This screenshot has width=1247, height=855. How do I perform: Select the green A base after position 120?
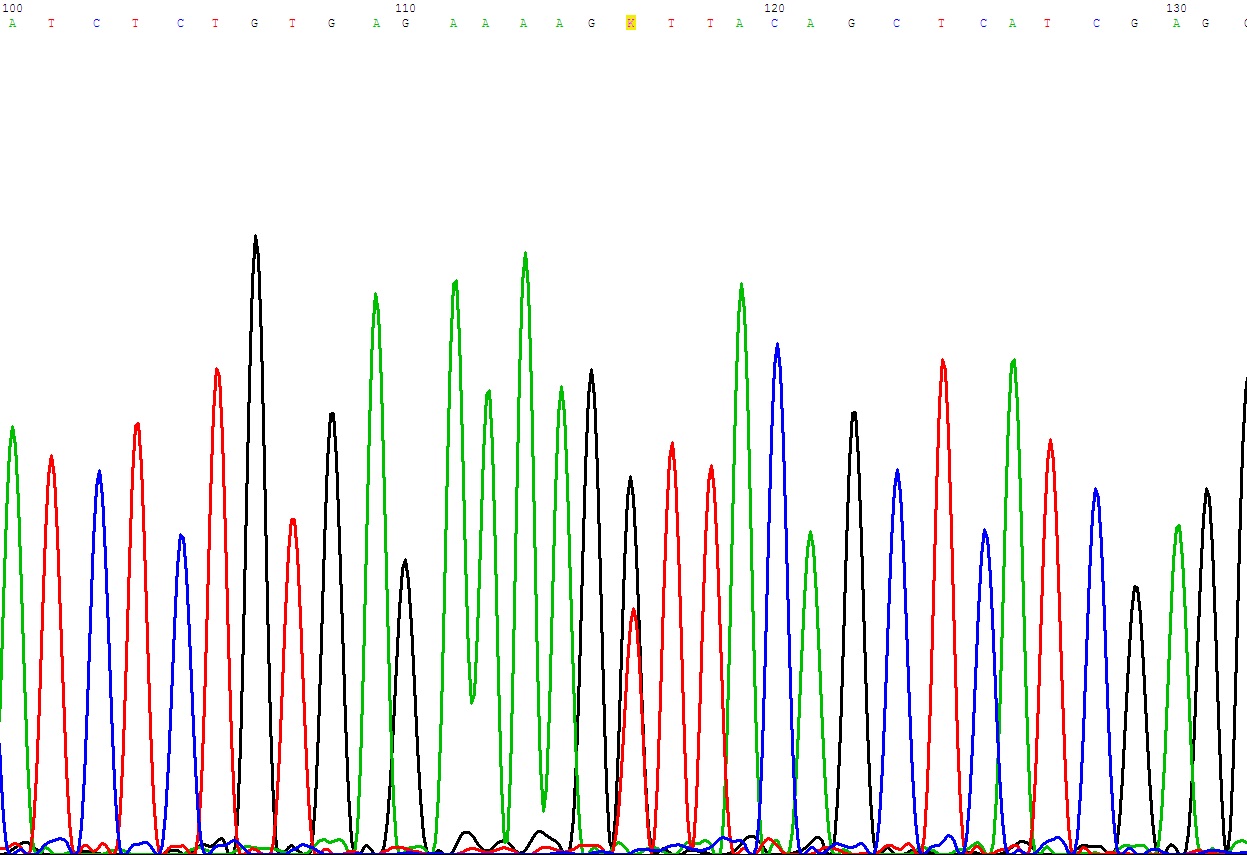(810, 23)
